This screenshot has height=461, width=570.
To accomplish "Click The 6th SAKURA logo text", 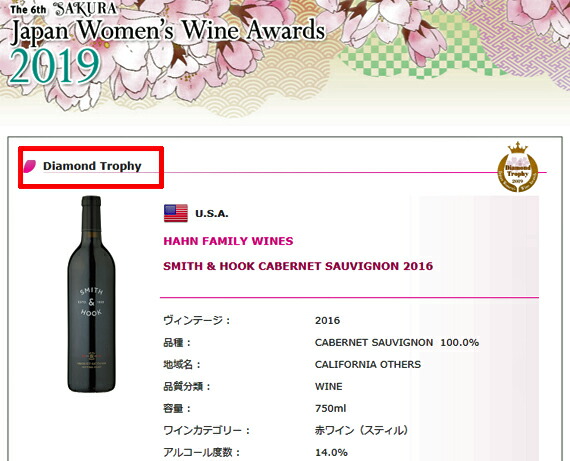I will pyautogui.click(x=64, y=9).
